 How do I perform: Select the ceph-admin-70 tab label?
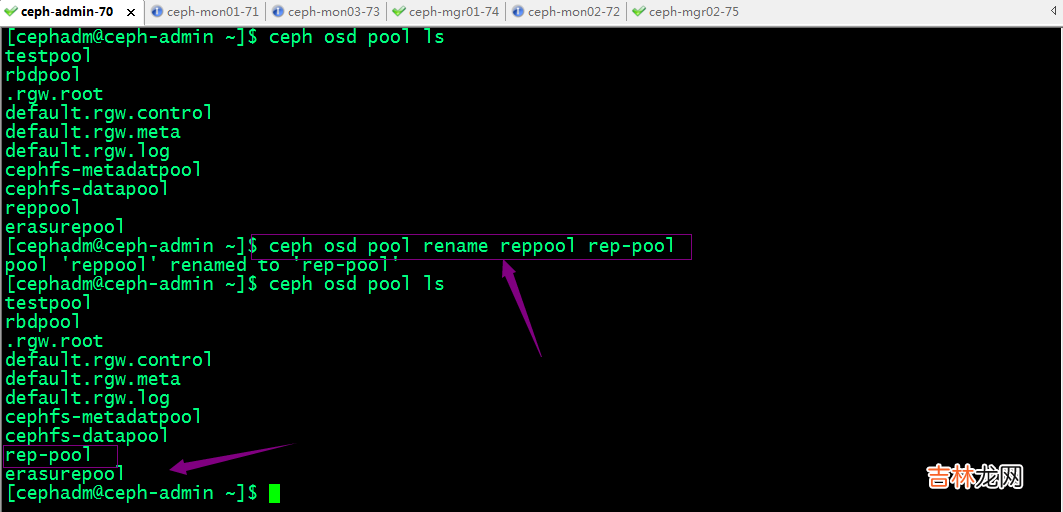67,12
